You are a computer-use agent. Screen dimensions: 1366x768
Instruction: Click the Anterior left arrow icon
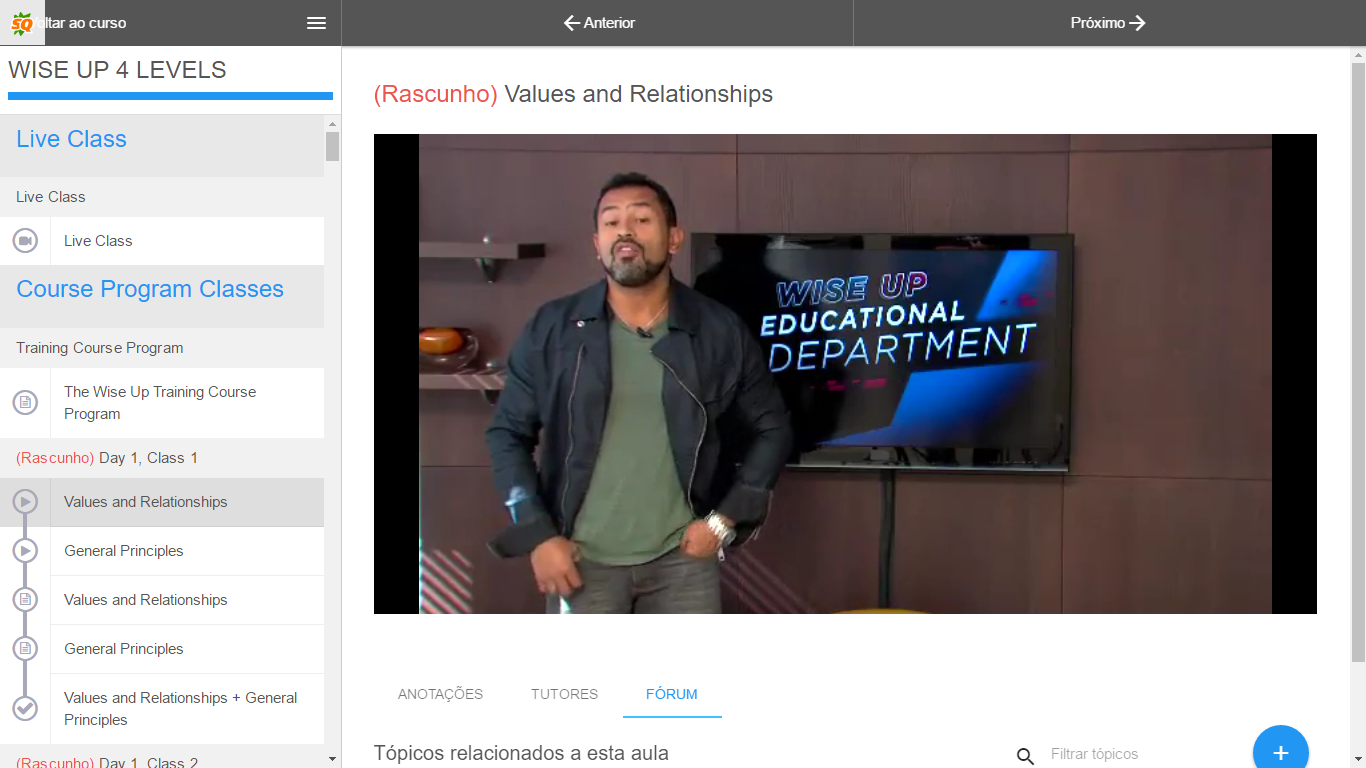[x=572, y=23]
